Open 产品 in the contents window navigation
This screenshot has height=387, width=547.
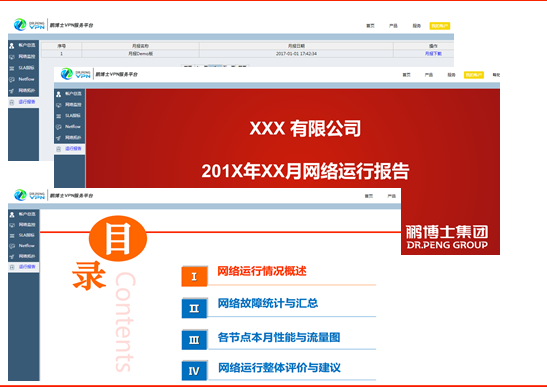391,196
